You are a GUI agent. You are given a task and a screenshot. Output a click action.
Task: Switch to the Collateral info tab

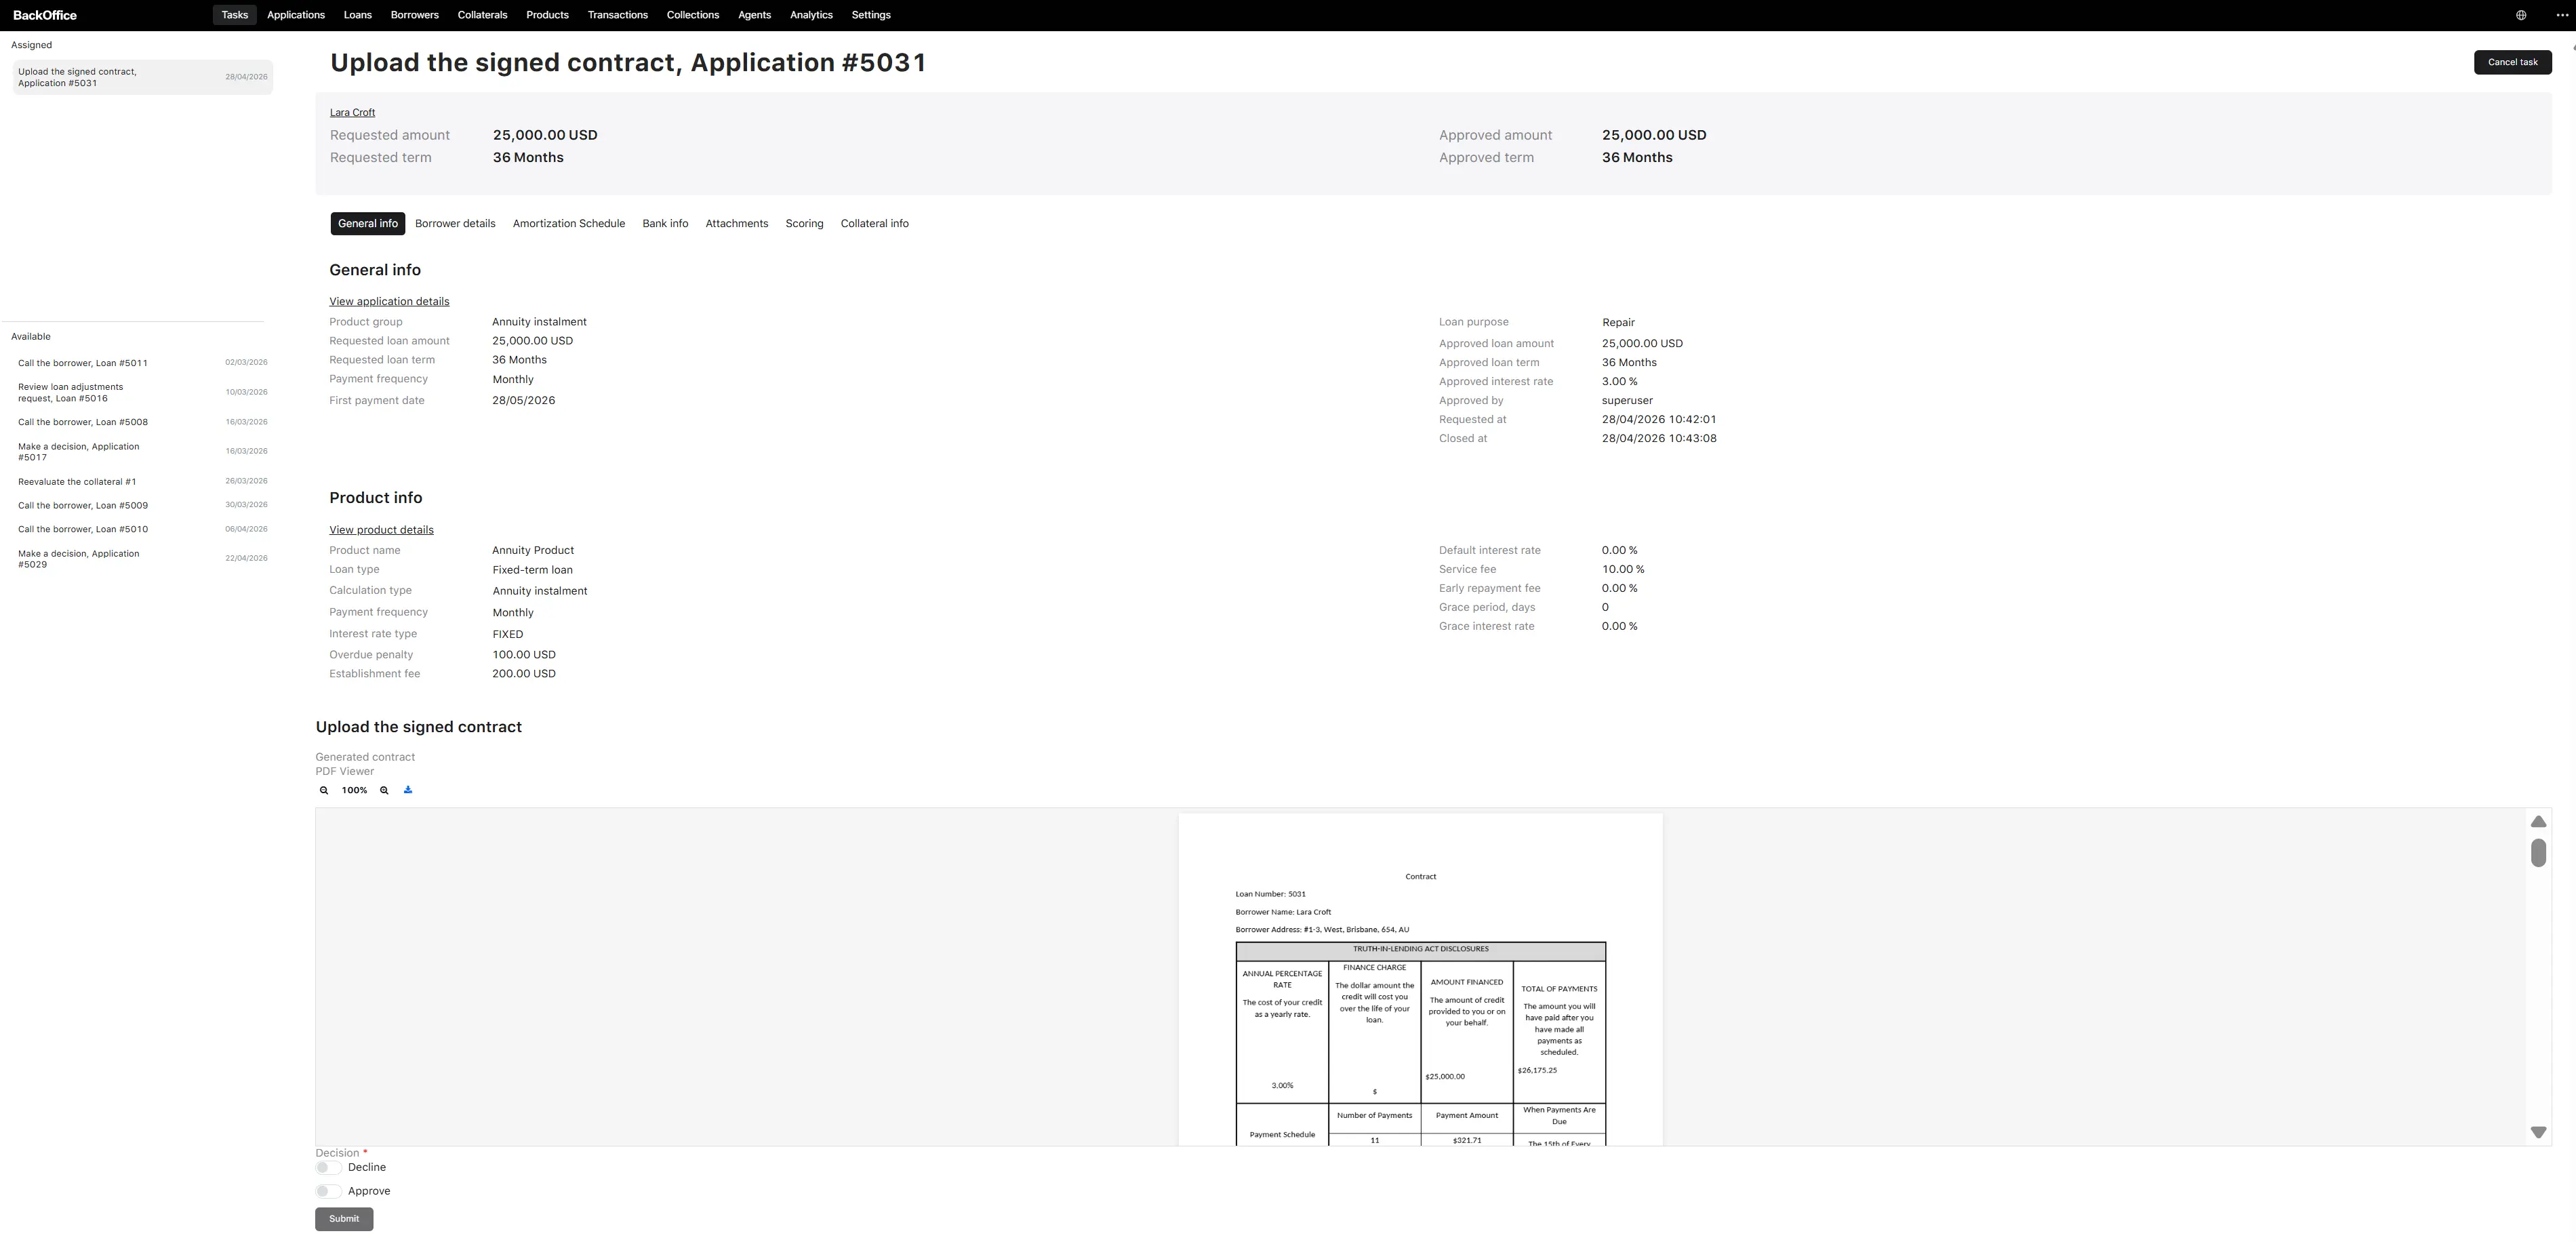(874, 224)
